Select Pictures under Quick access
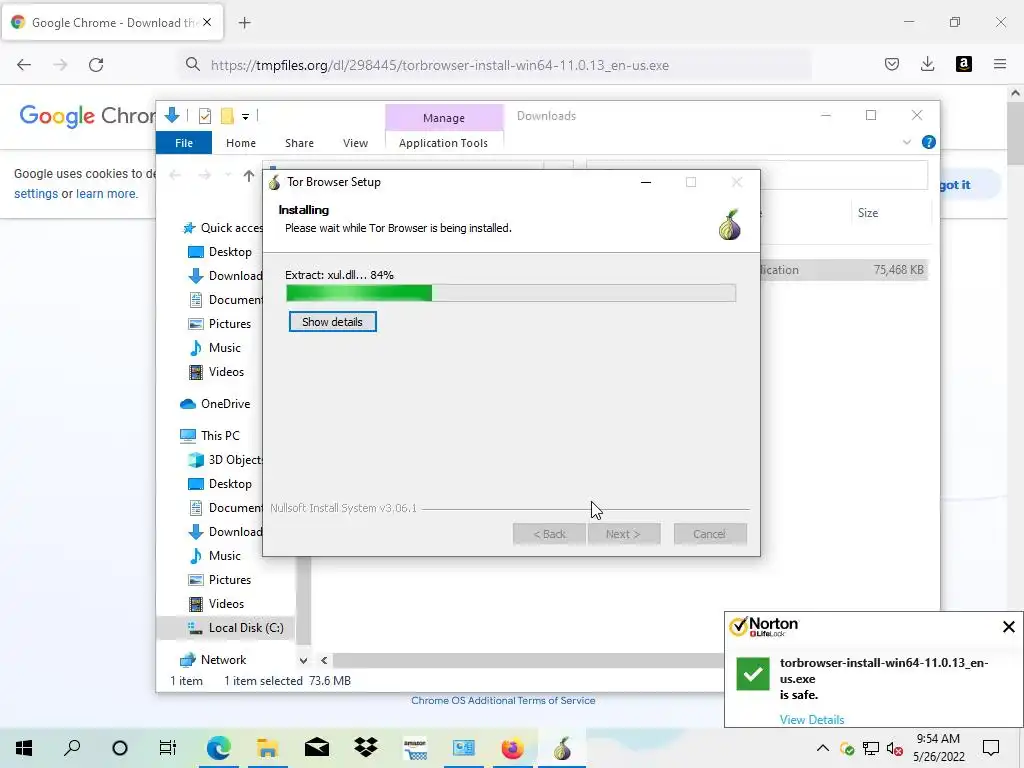The height and width of the screenshot is (768, 1024). 220,324
